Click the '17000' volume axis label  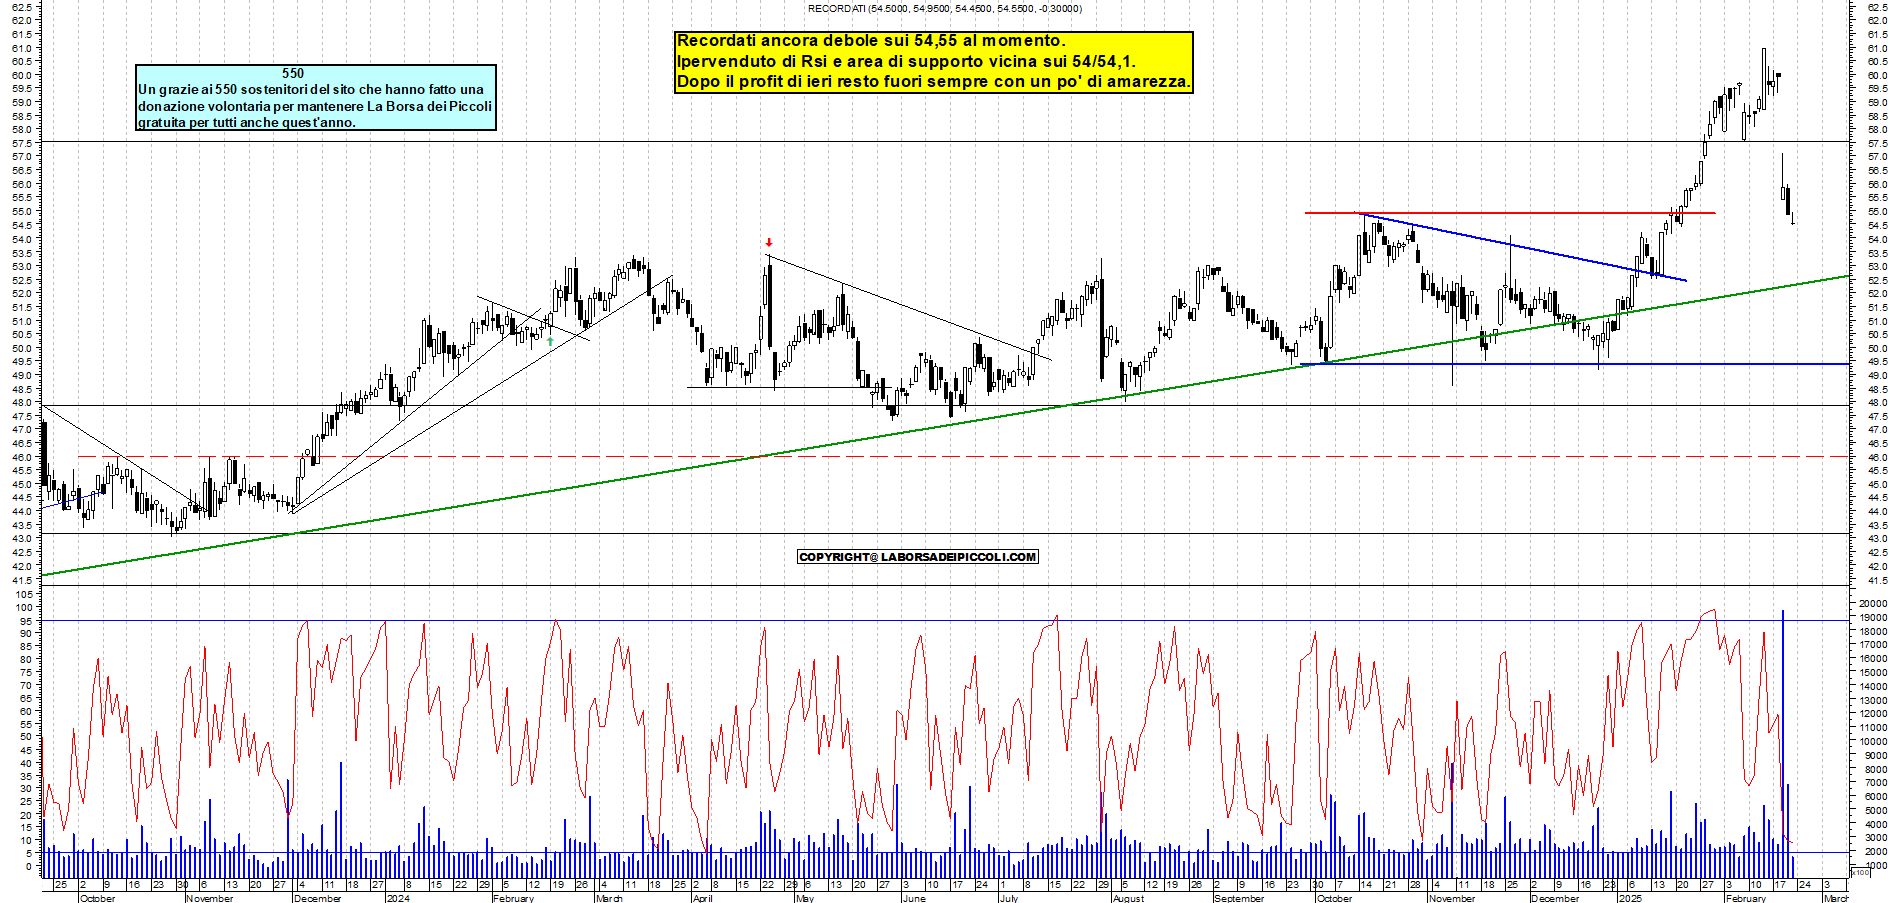tap(1873, 645)
